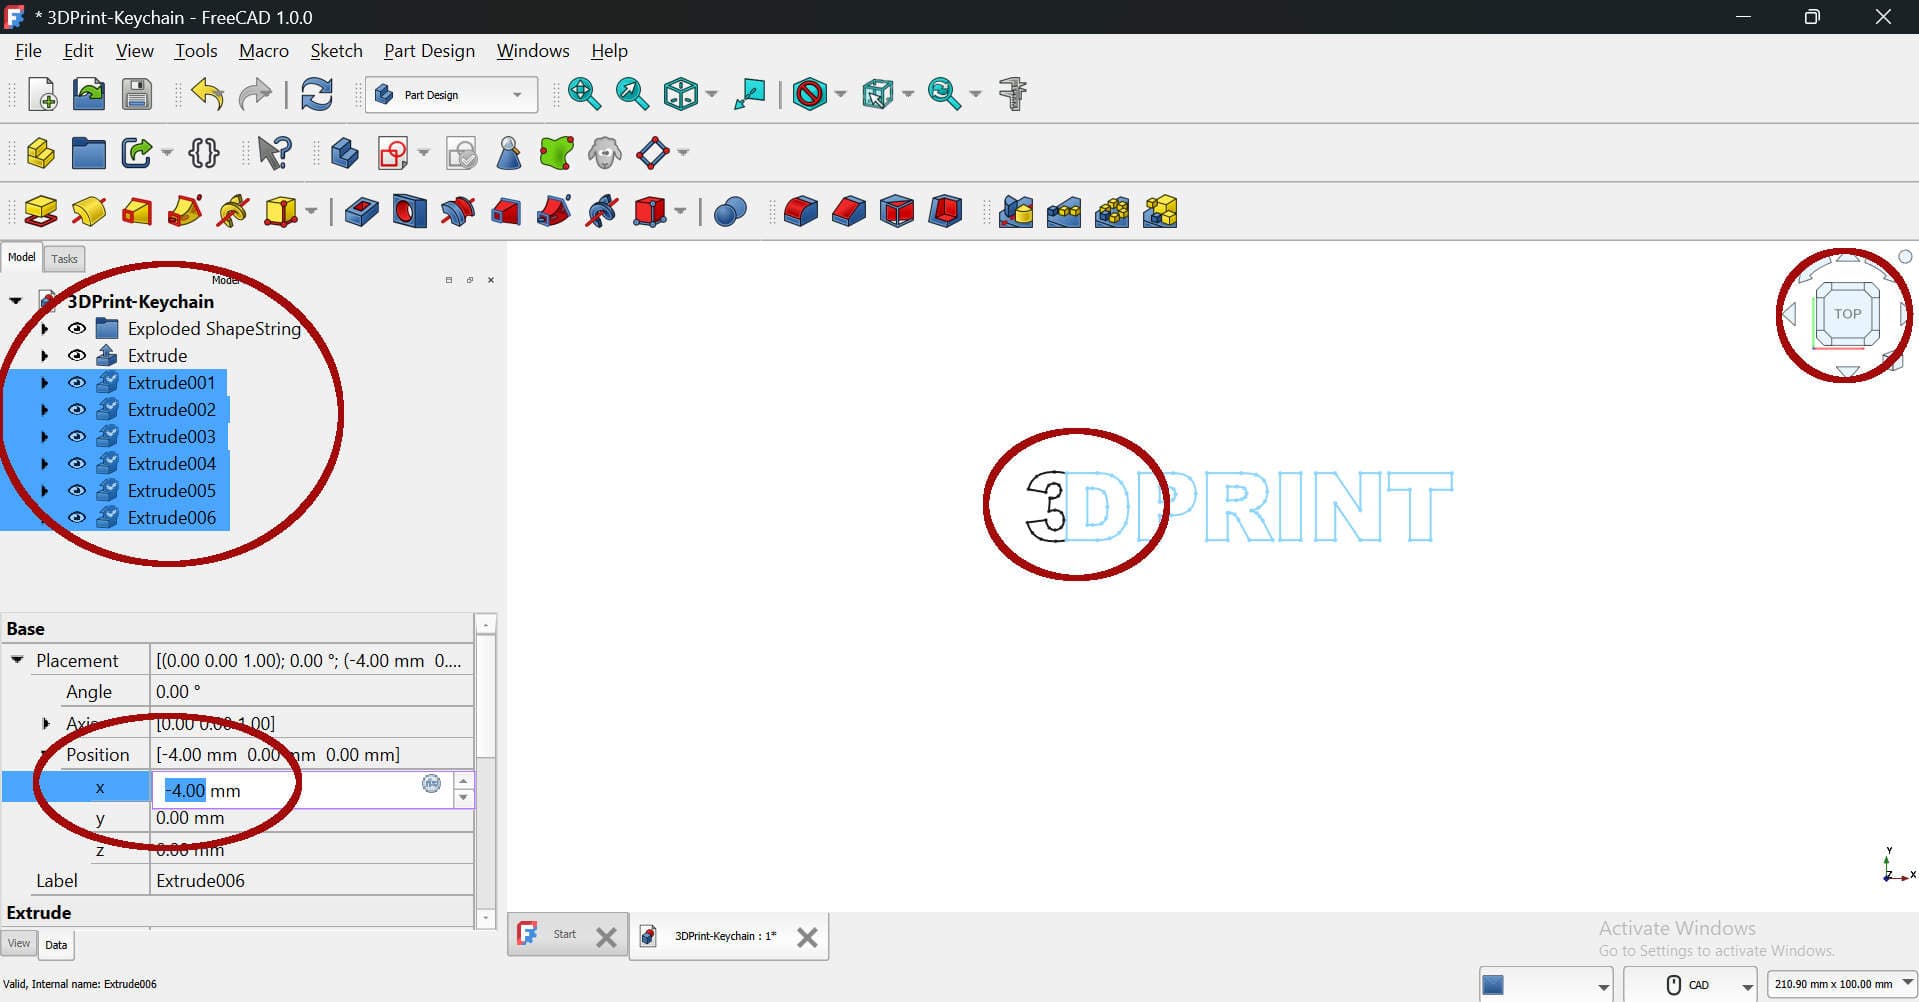Screen dimensions: 1919x1002
Task: Apply the Fillet tool
Action: [801, 211]
